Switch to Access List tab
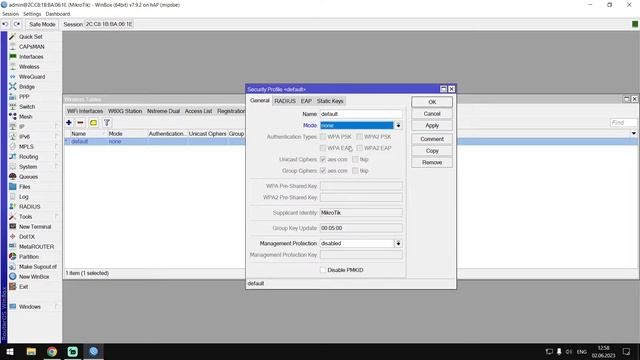Image resolution: width=640 pixels, height=360 pixels. coord(198,111)
